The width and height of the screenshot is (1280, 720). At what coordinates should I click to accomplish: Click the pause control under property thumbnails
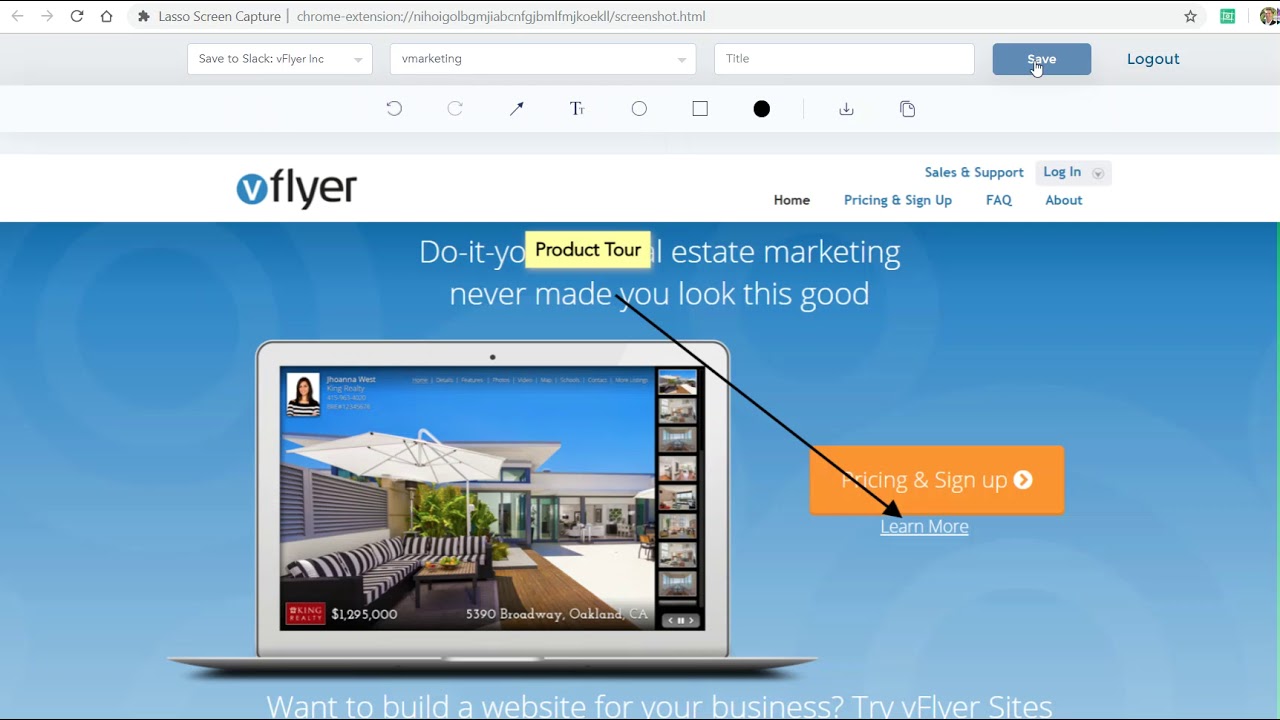click(681, 620)
